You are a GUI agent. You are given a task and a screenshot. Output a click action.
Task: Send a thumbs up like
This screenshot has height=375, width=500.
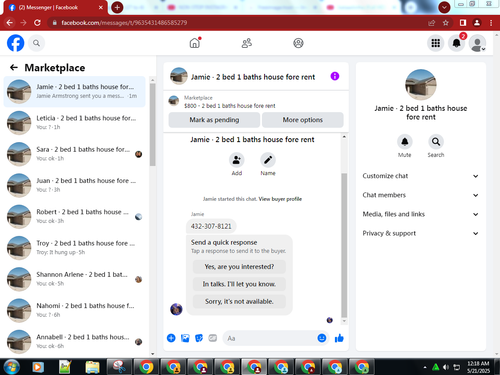[x=339, y=338]
